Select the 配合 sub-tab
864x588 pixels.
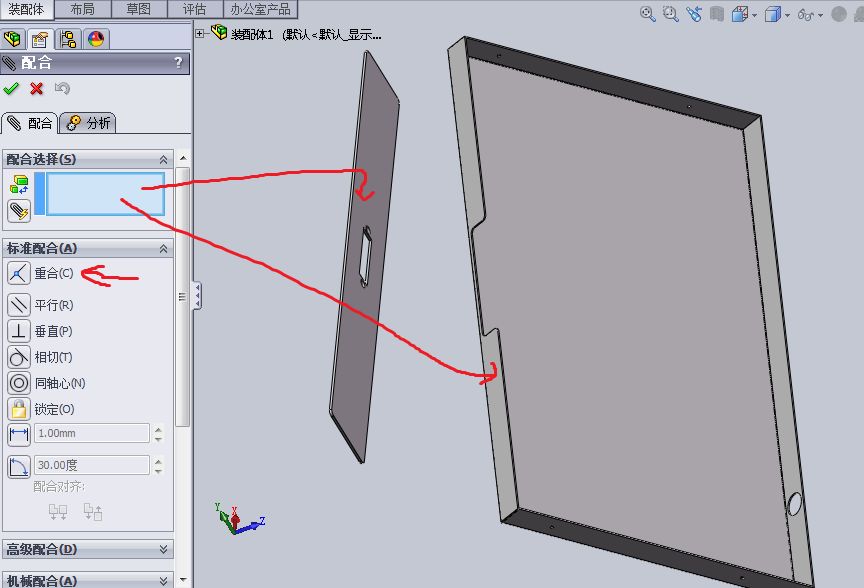click(30, 123)
